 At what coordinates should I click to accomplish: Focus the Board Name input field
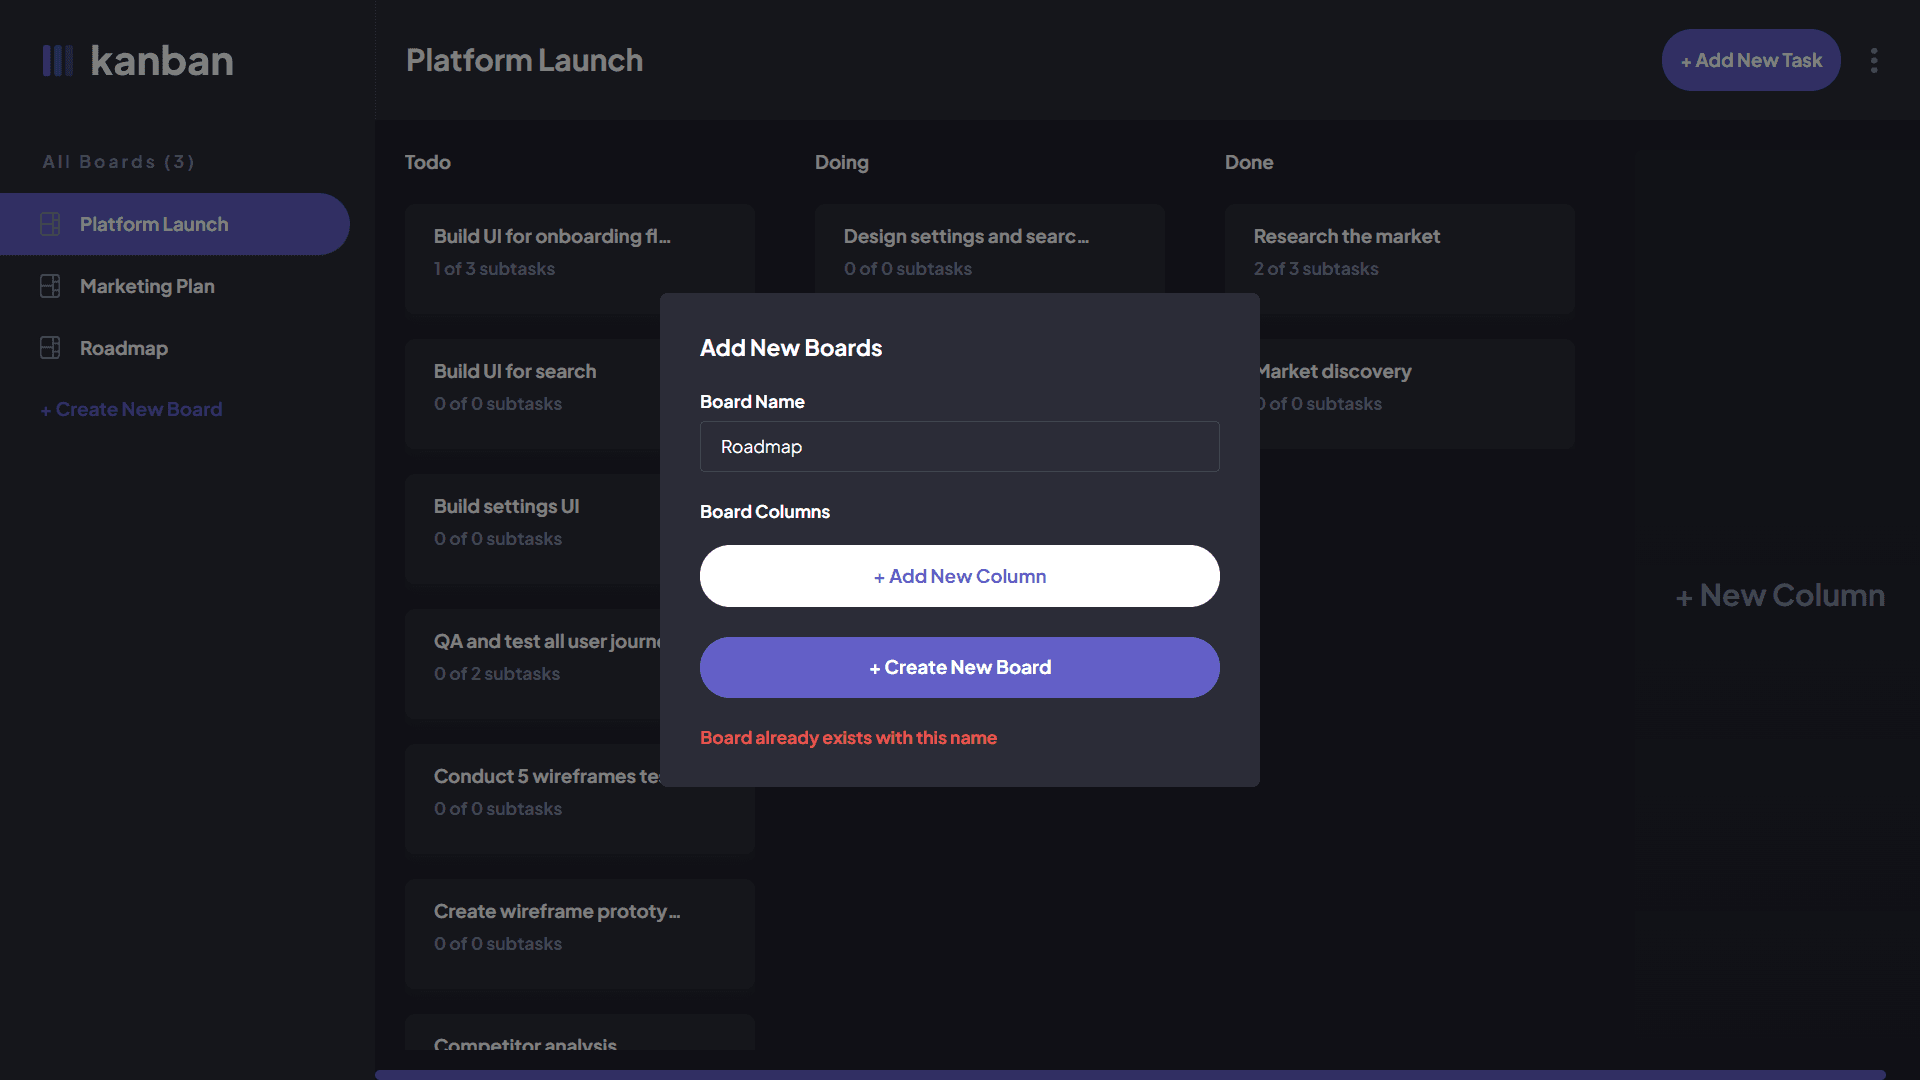959,446
